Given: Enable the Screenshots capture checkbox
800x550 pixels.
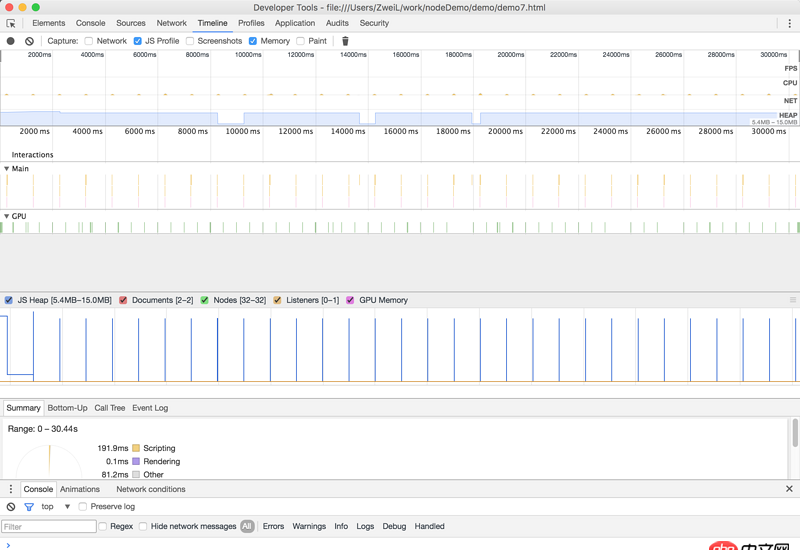Looking at the screenshot, I should (190, 41).
